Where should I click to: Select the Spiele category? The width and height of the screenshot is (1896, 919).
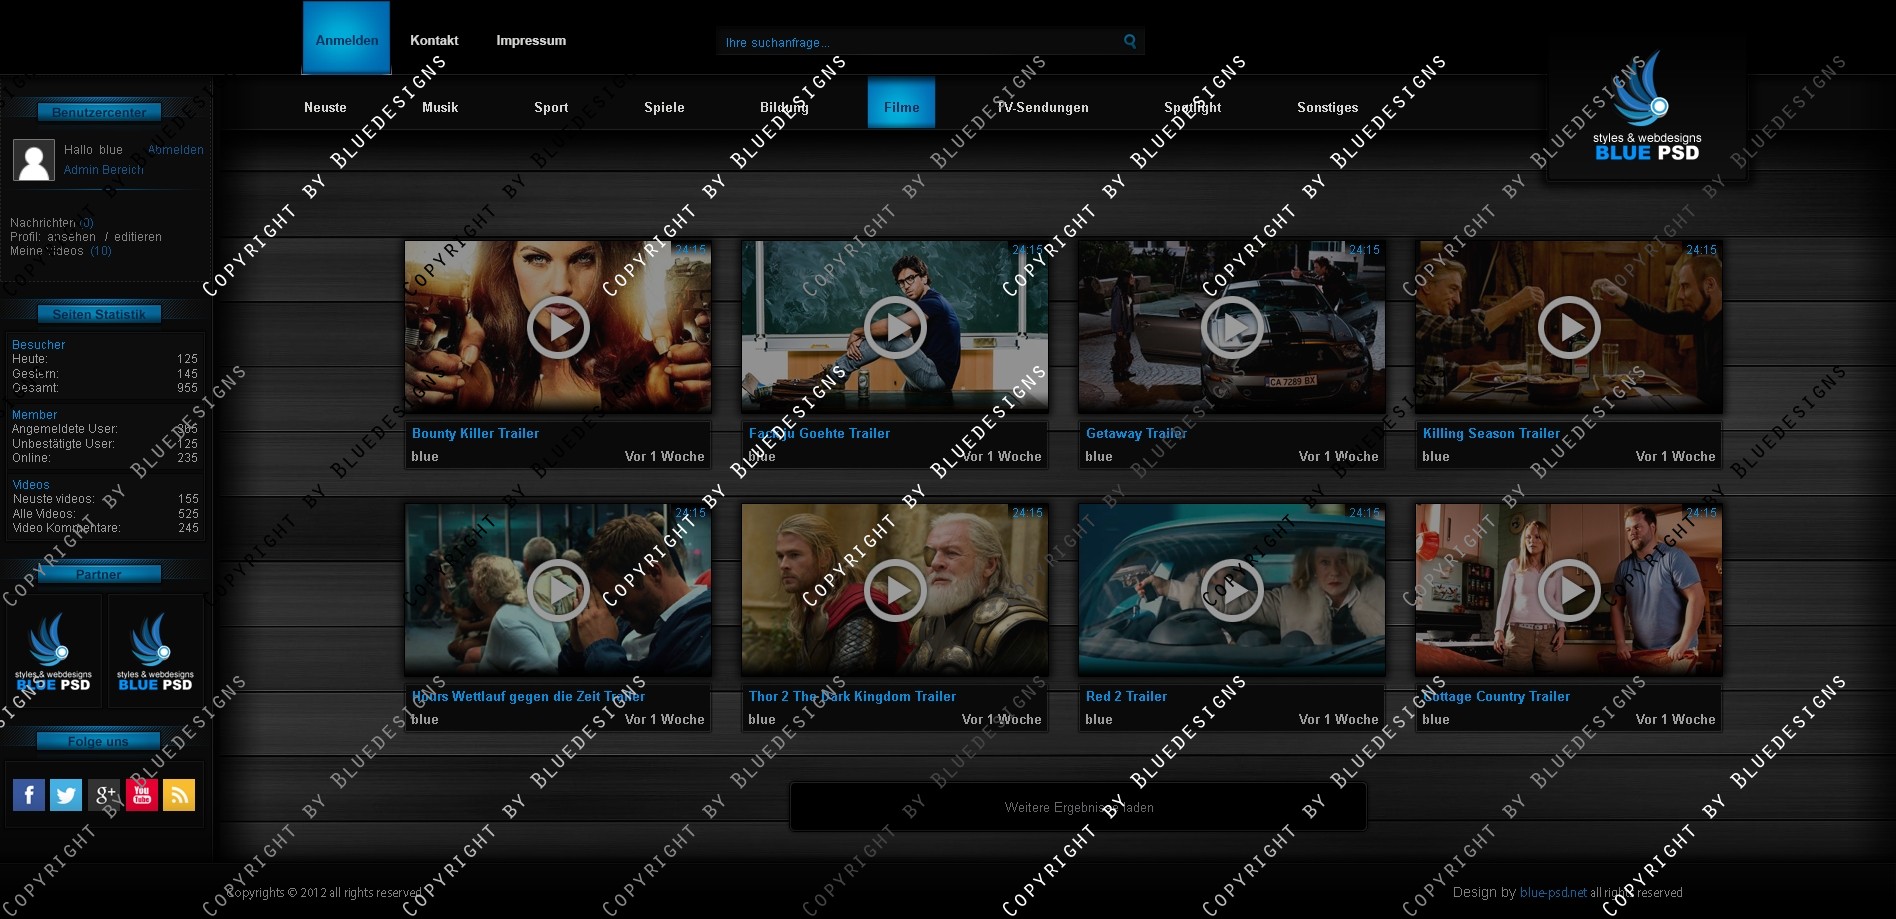click(664, 107)
